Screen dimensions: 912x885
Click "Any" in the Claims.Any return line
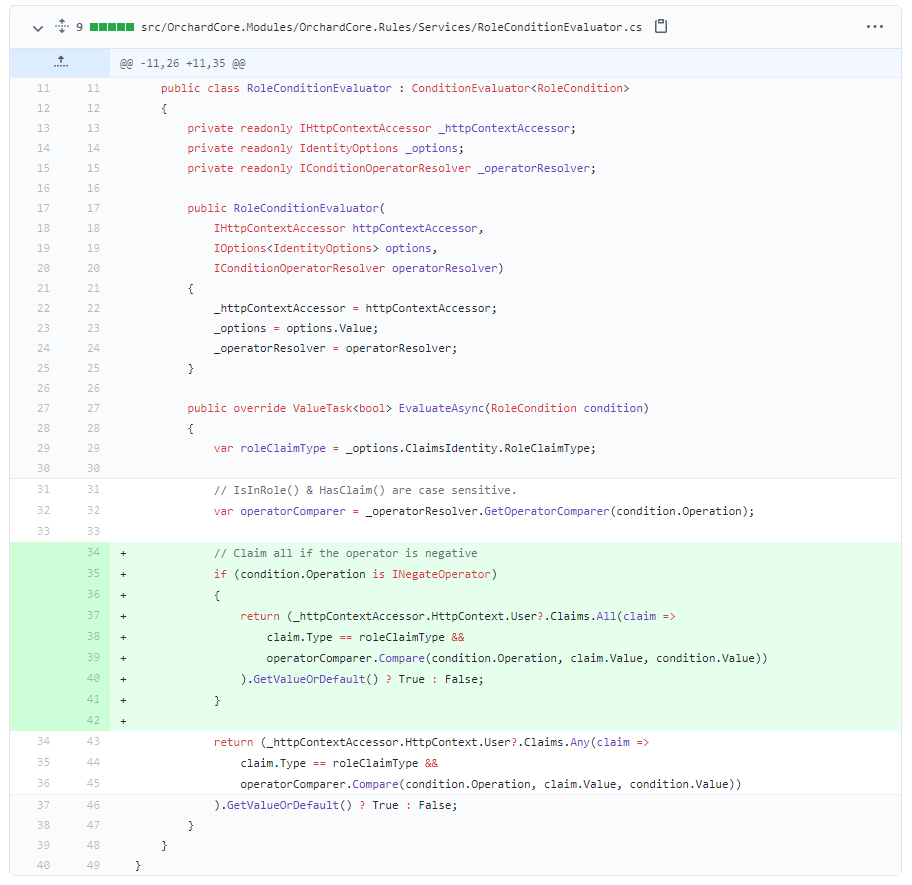tap(580, 742)
